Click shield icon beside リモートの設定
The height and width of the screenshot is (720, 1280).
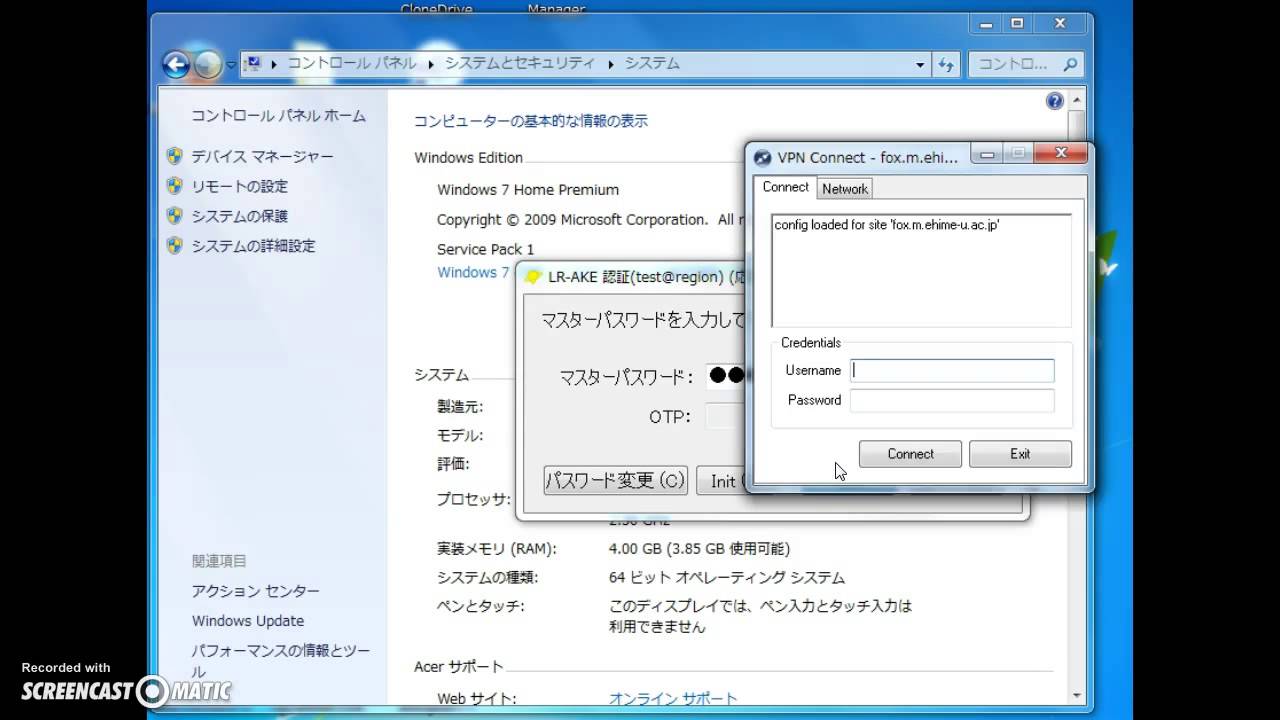[x=174, y=186]
